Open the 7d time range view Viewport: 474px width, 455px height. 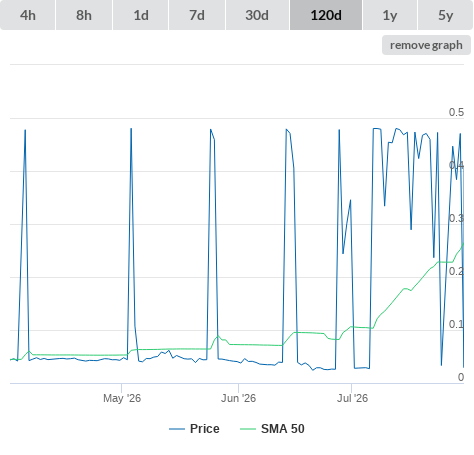197,15
